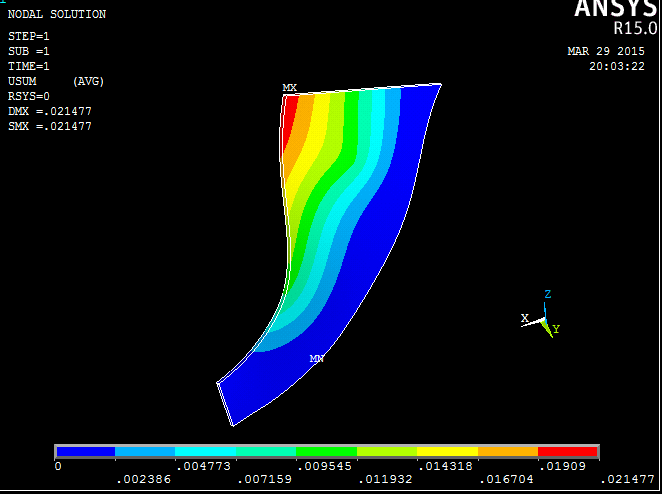662x494 pixels.
Task: Click legend value .014318
Action: click(x=445, y=467)
